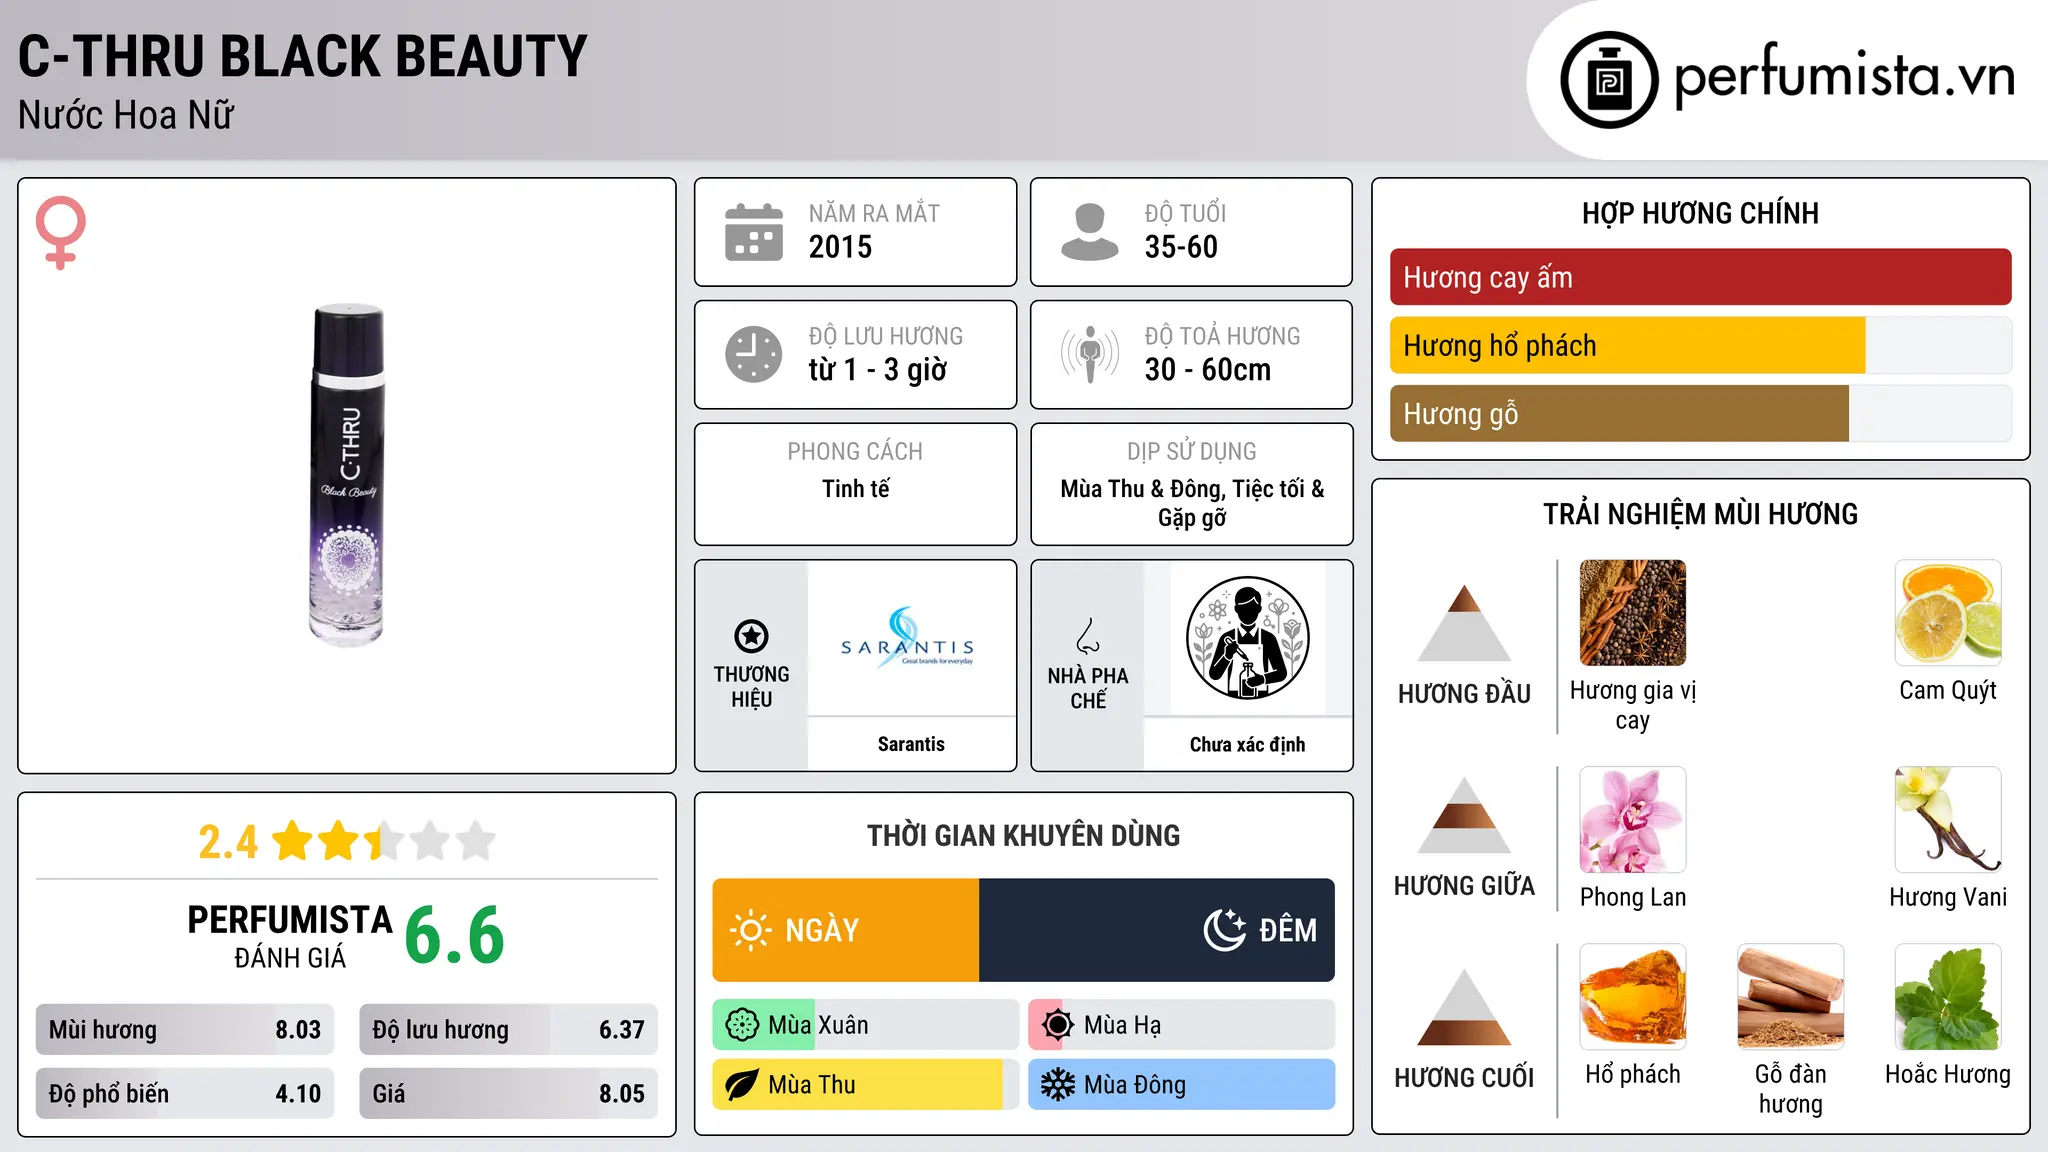Click the sillage icon beside Độ toả hương
Screen dimensions: 2048x1152
tap(1090, 354)
